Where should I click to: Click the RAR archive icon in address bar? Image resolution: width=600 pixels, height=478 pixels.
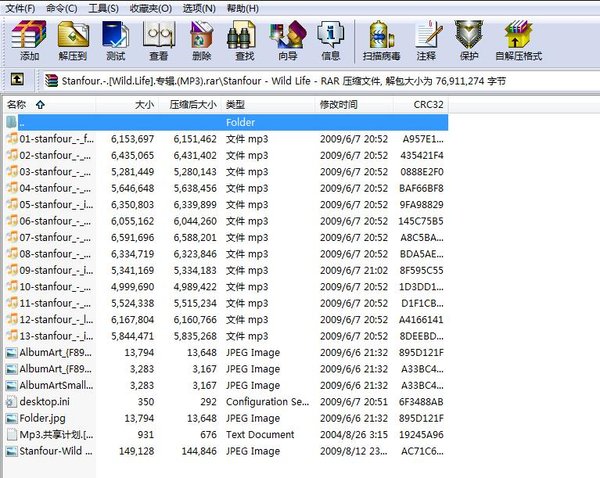point(51,81)
